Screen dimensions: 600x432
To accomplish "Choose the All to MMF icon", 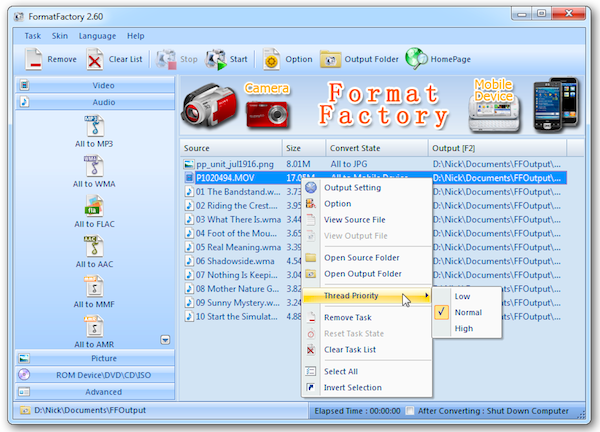I will (94, 286).
